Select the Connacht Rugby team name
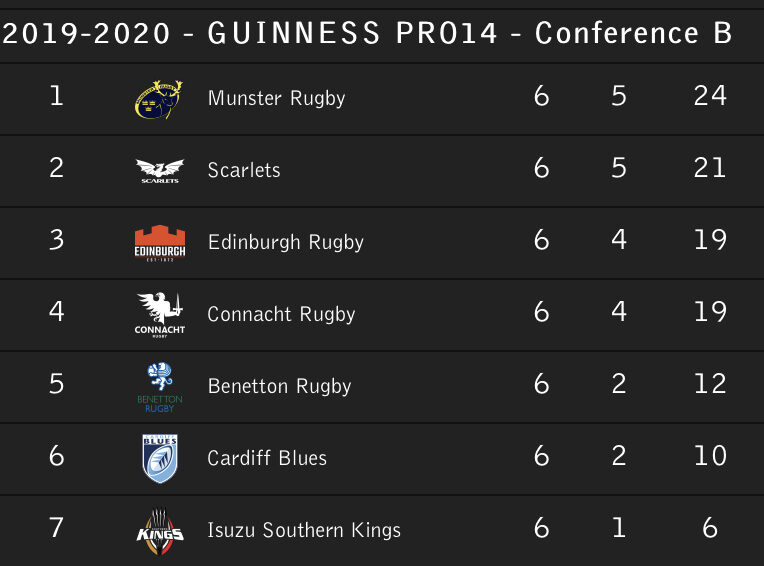 pyautogui.click(x=281, y=314)
